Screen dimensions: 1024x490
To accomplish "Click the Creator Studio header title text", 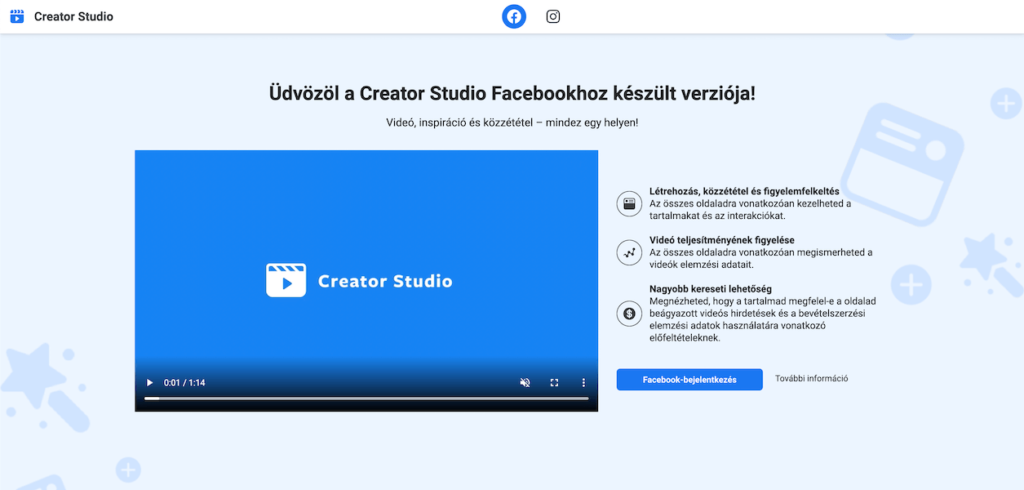I will point(74,17).
